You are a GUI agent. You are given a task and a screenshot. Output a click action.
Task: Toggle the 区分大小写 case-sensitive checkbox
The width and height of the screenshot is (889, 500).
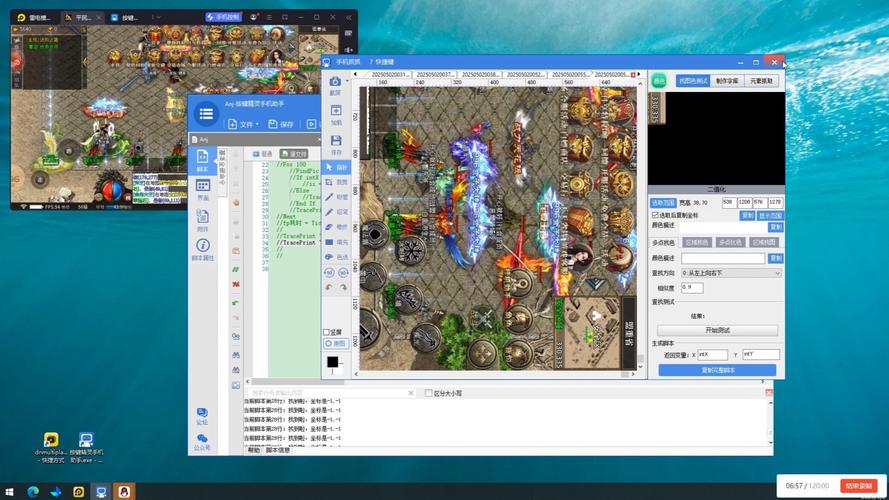tap(429, 393)
